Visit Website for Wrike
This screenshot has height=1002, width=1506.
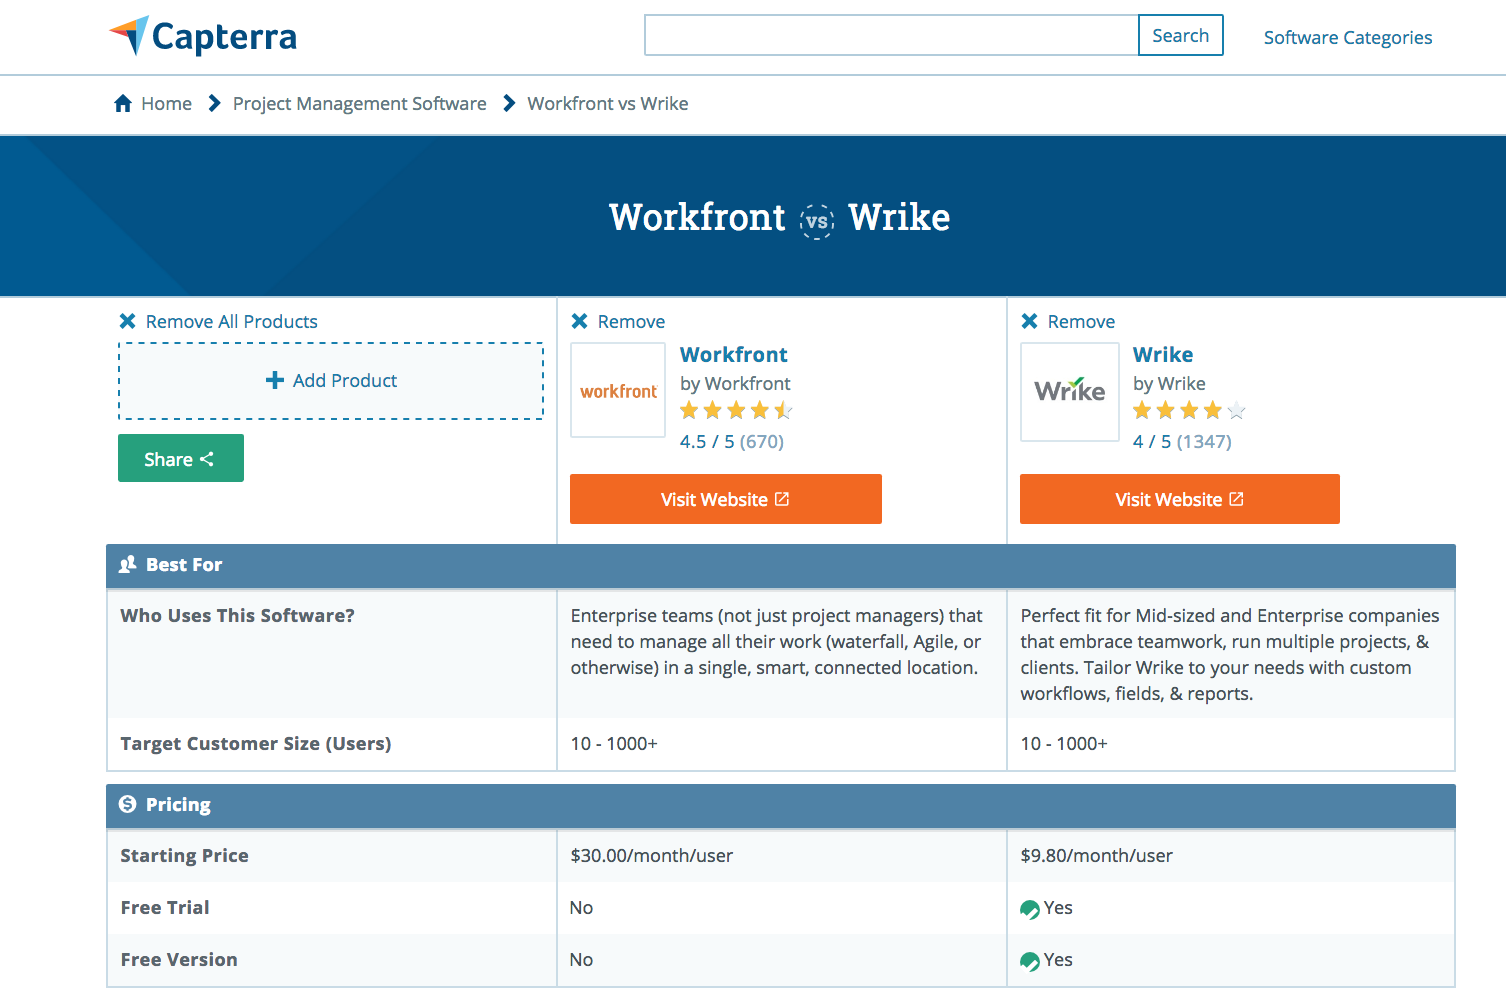click(x=1180, y=499)
